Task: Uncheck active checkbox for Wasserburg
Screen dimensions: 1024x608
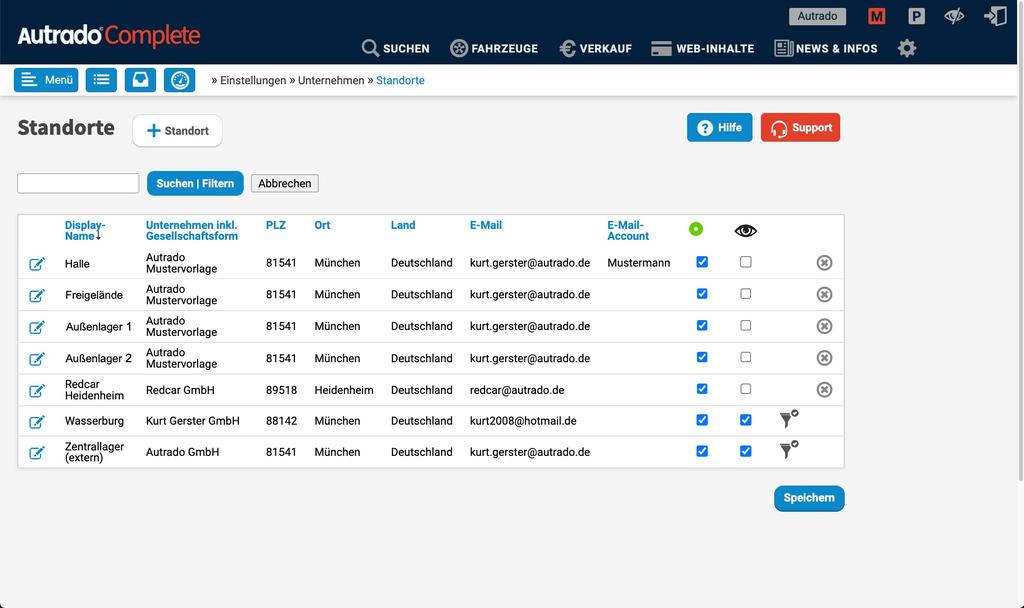Action: (x=702, y=420)
